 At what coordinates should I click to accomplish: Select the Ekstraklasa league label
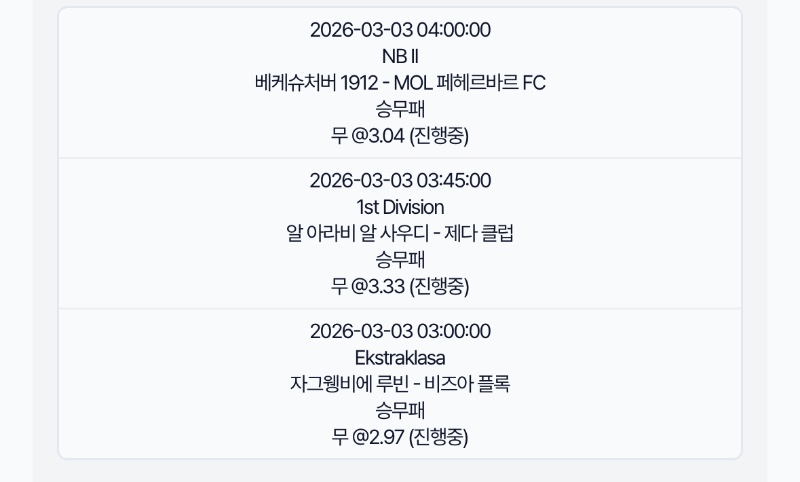click(400, 358)
